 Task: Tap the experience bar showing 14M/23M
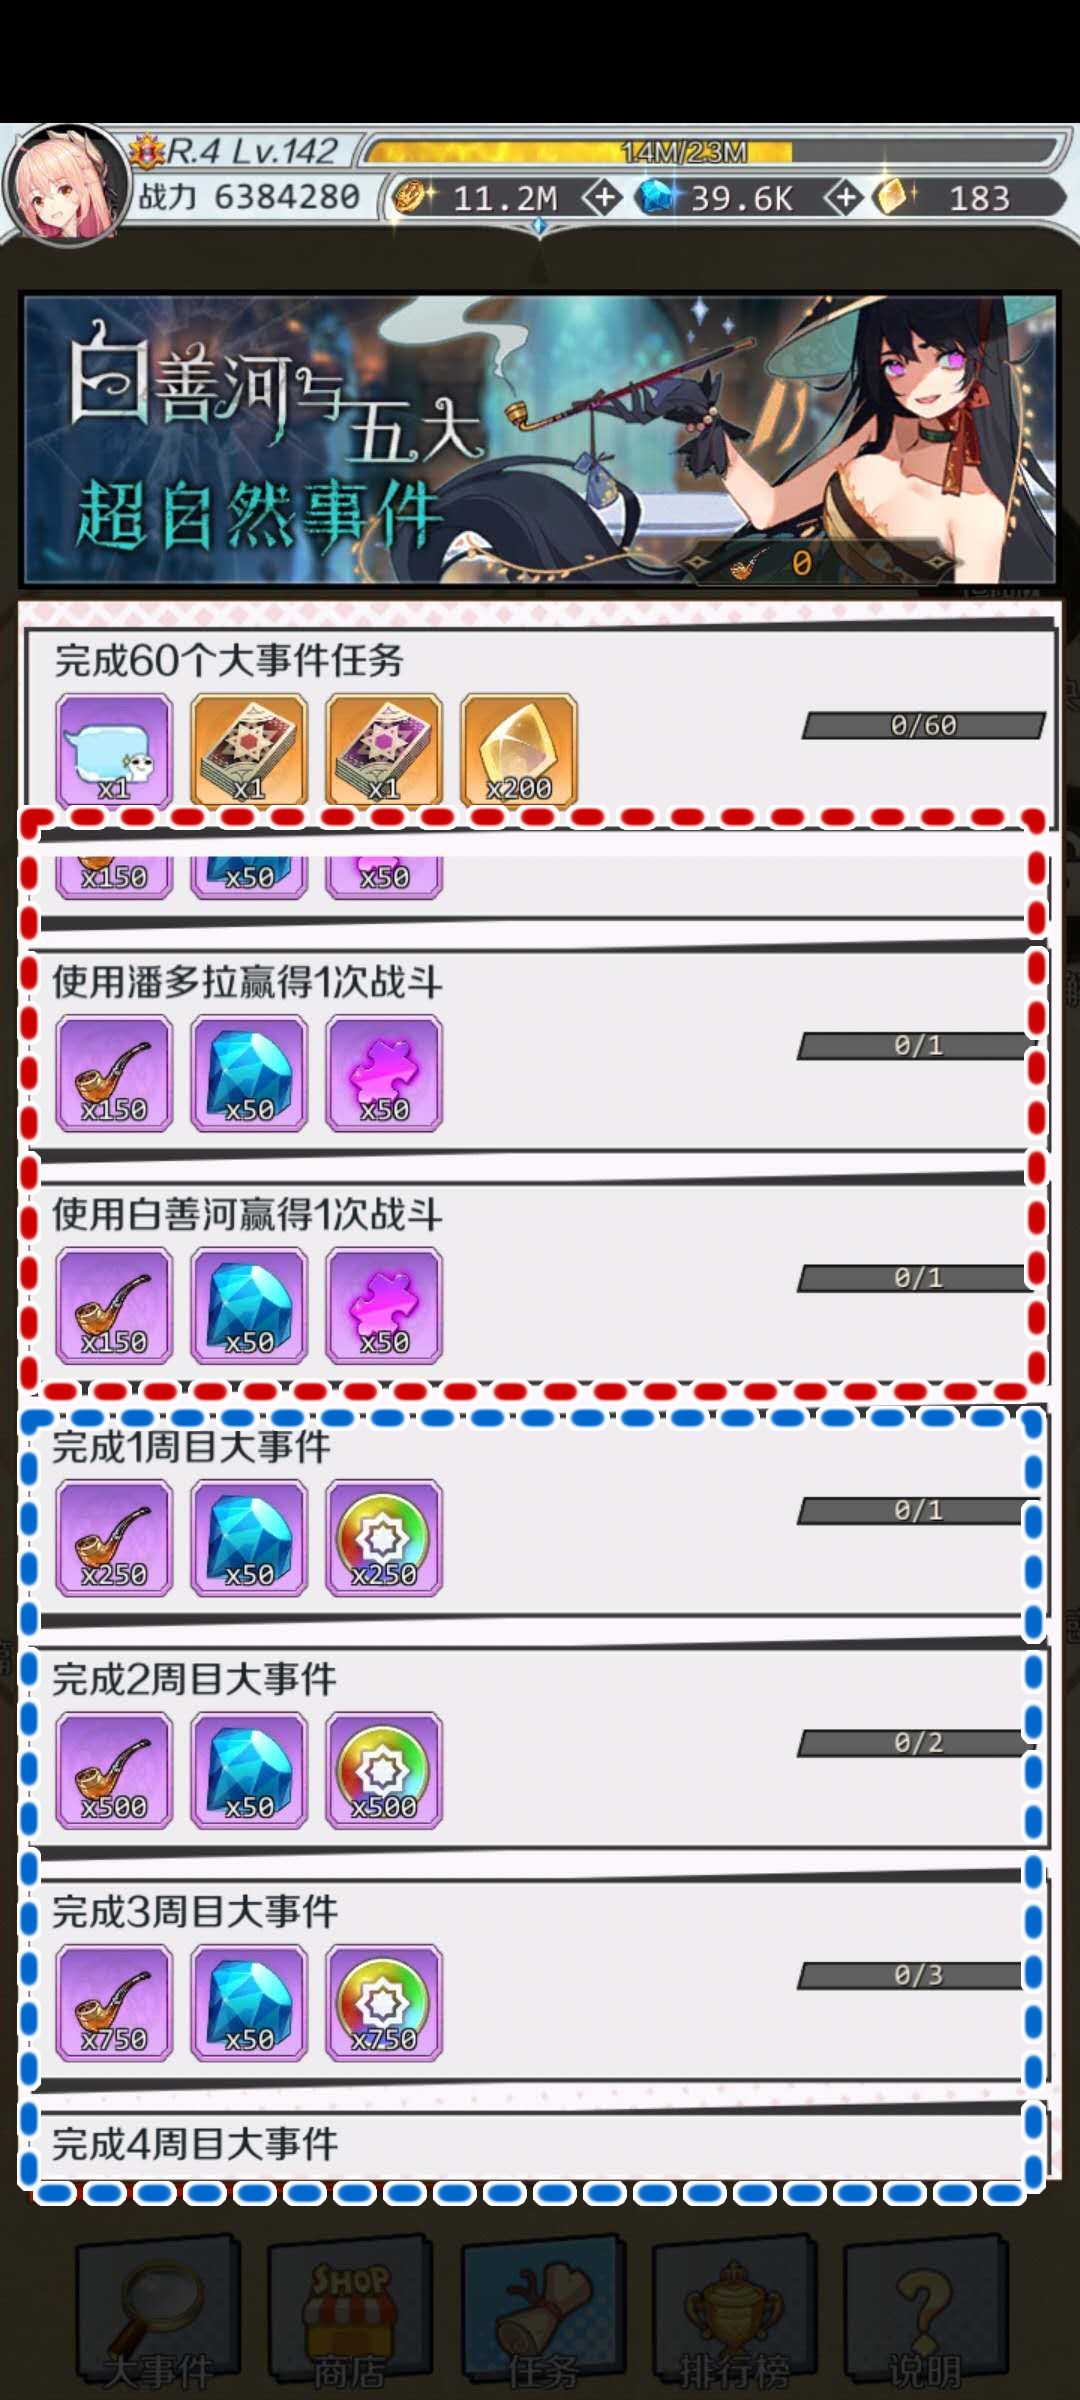coord(710,151)
